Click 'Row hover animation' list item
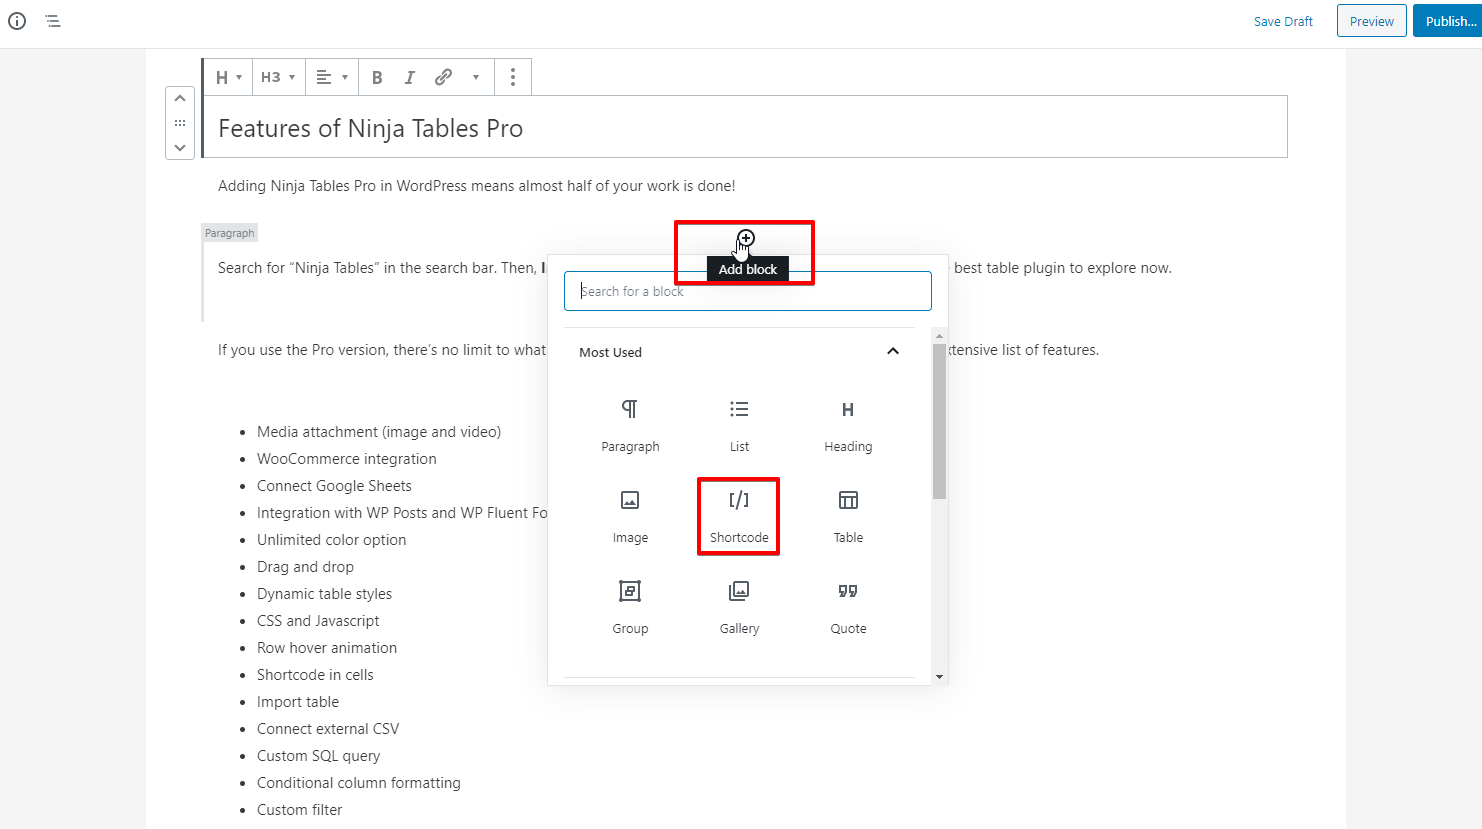 point(327,648)
